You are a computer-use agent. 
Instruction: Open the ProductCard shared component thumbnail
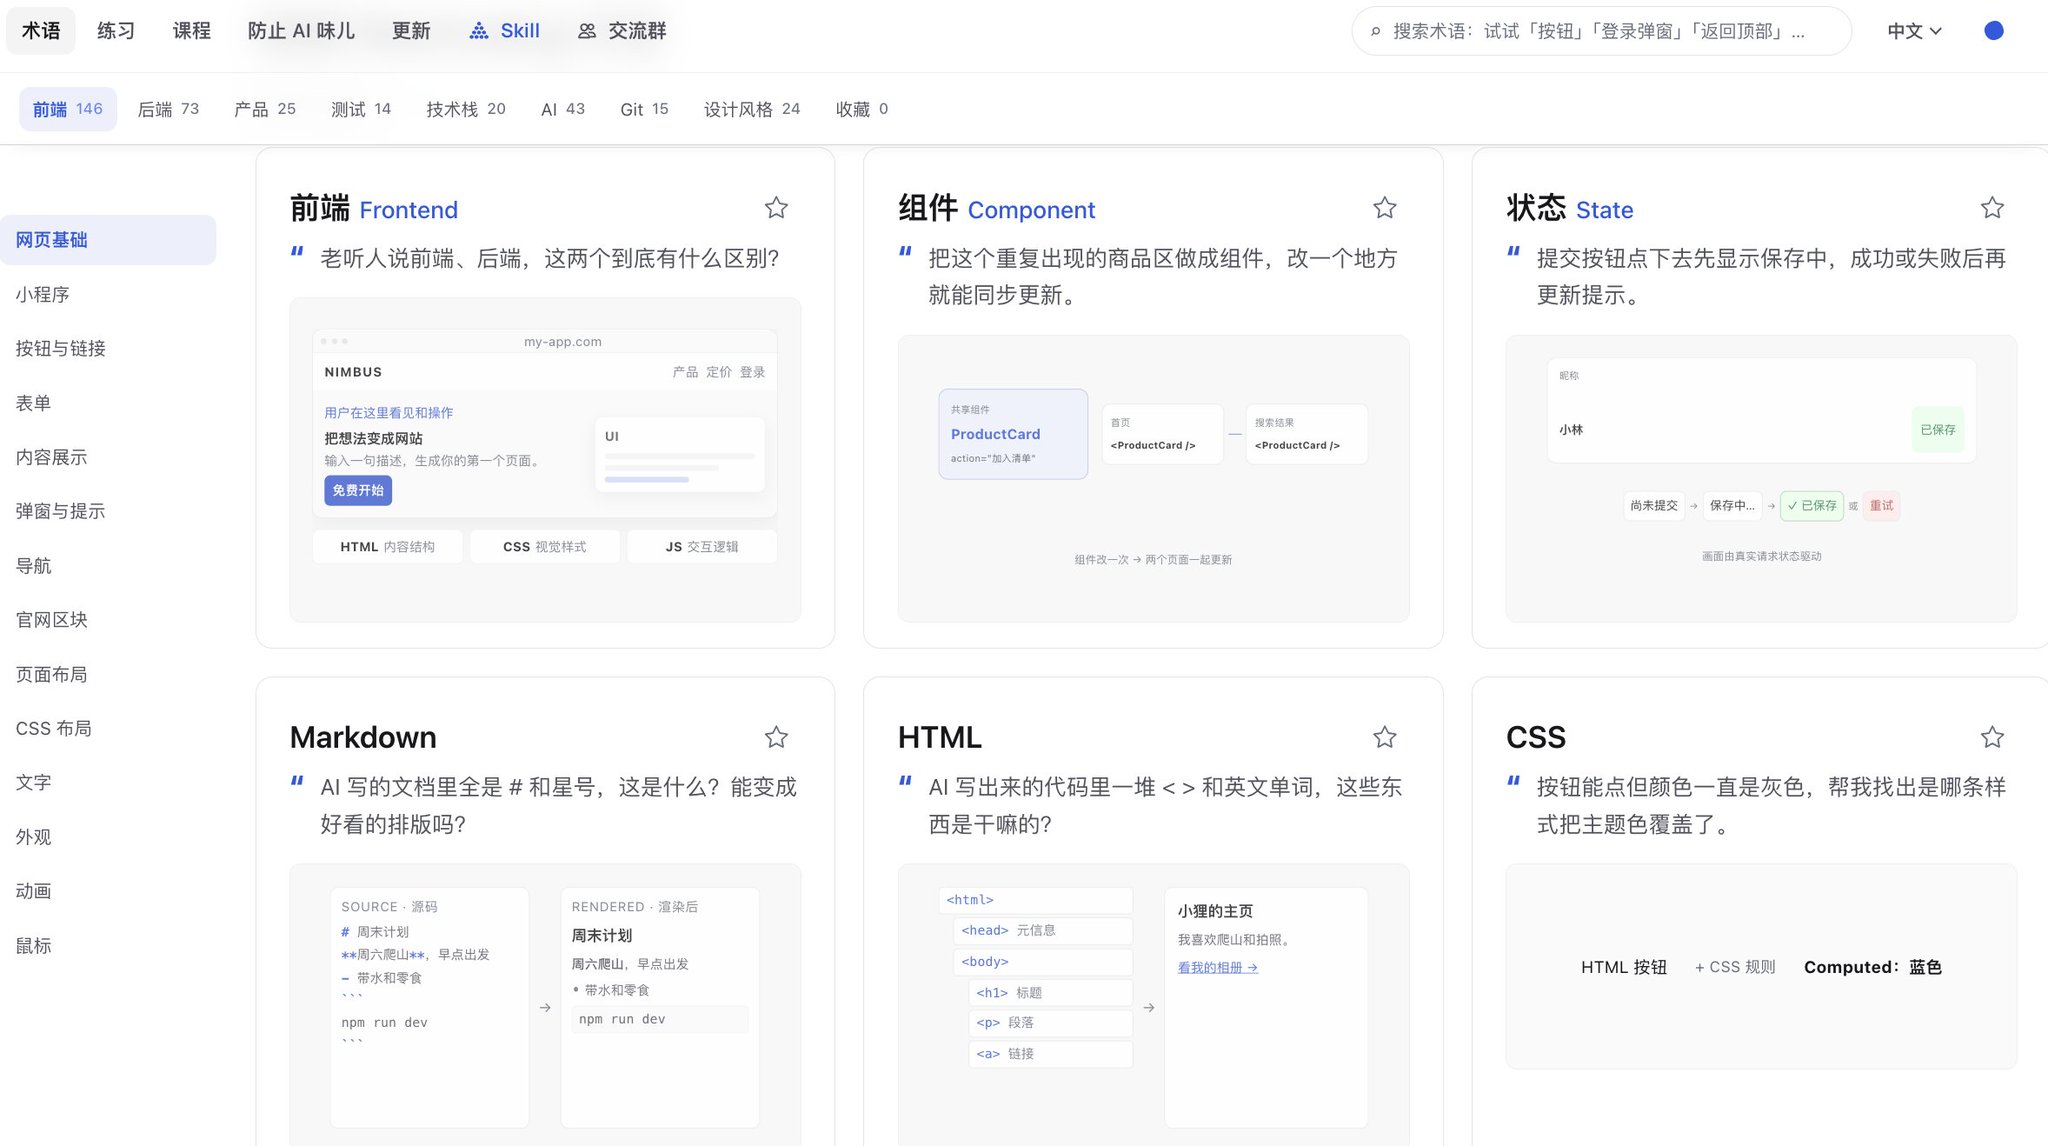1013,434
